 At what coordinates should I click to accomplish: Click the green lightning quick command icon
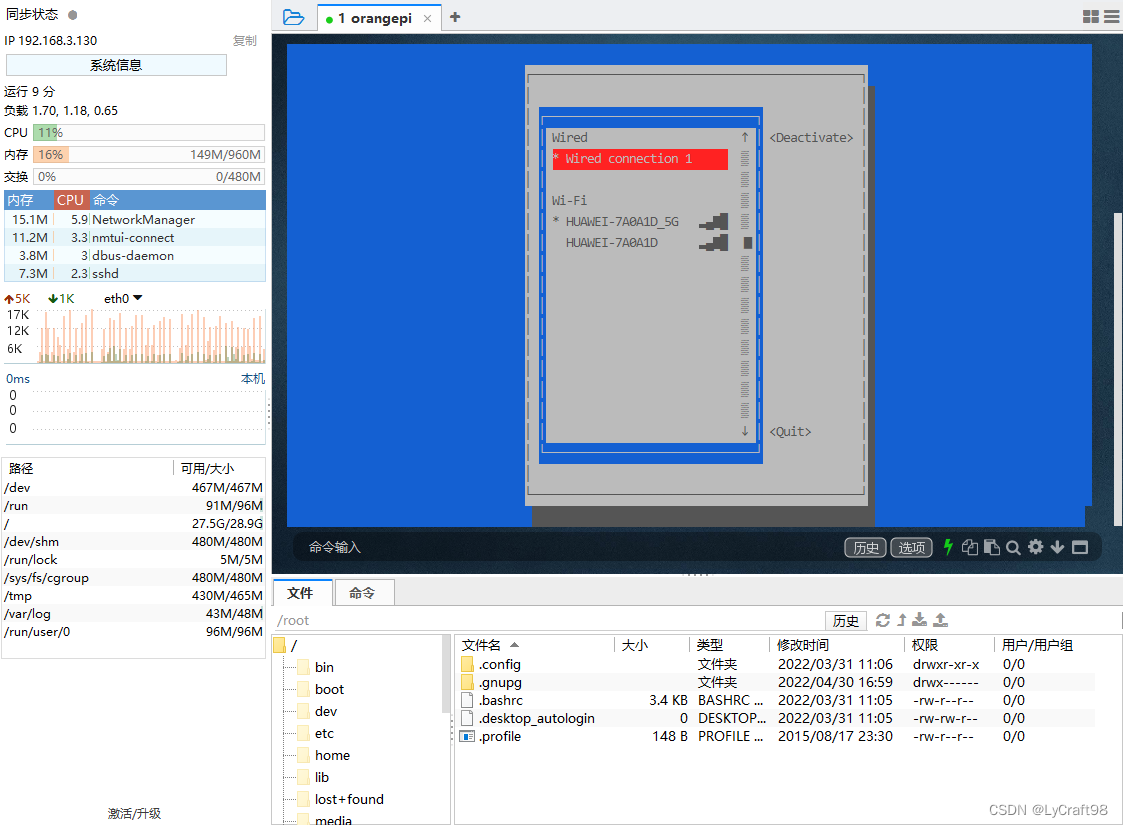pos(948,547)
